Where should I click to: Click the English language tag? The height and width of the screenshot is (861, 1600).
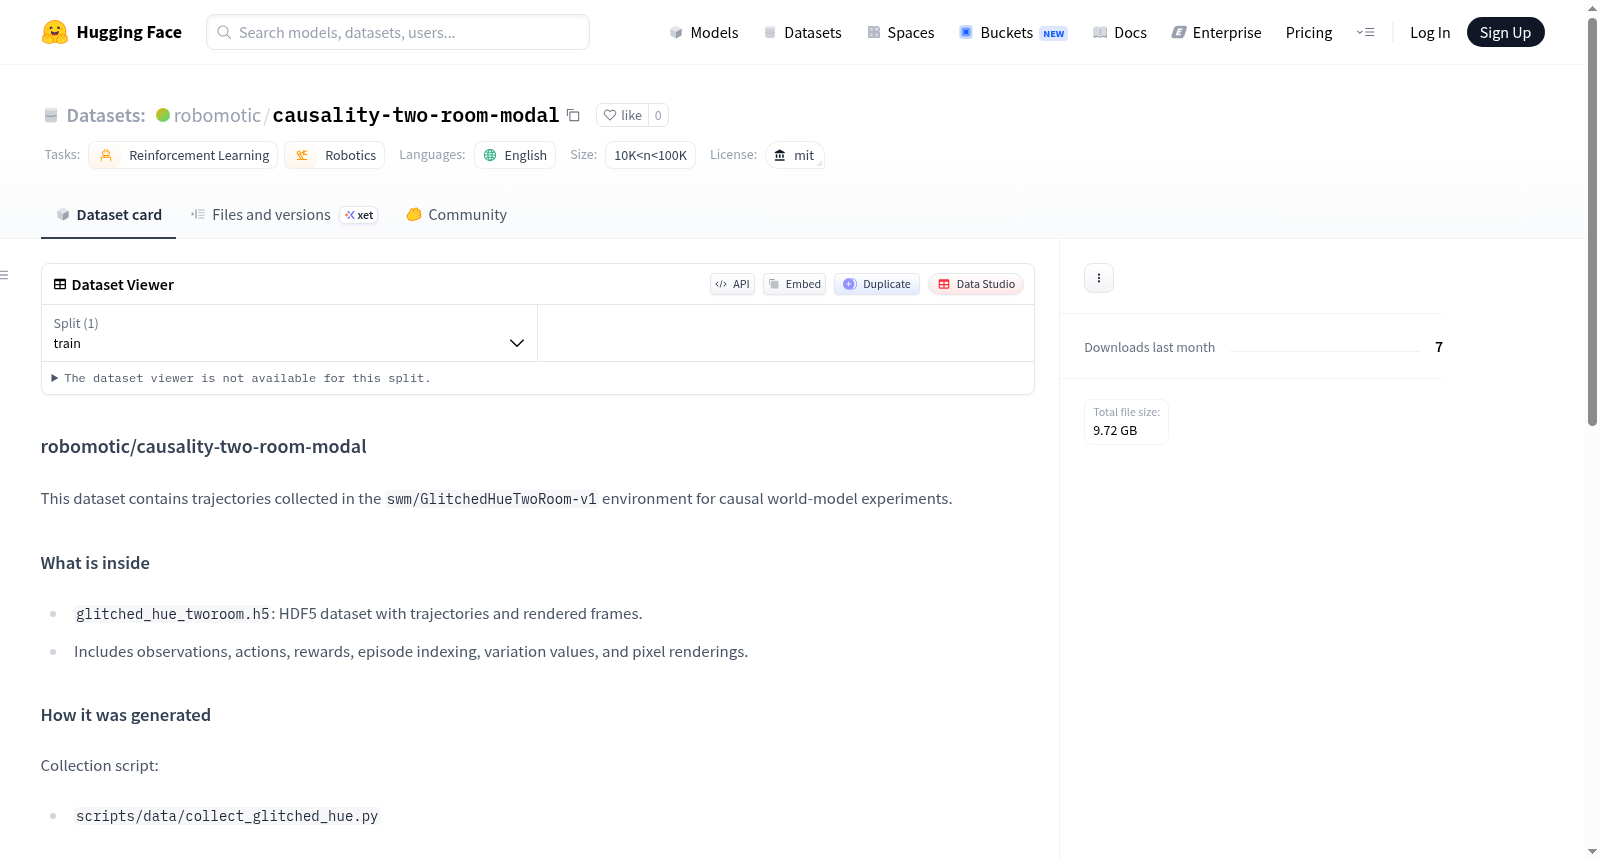(515, 155)
